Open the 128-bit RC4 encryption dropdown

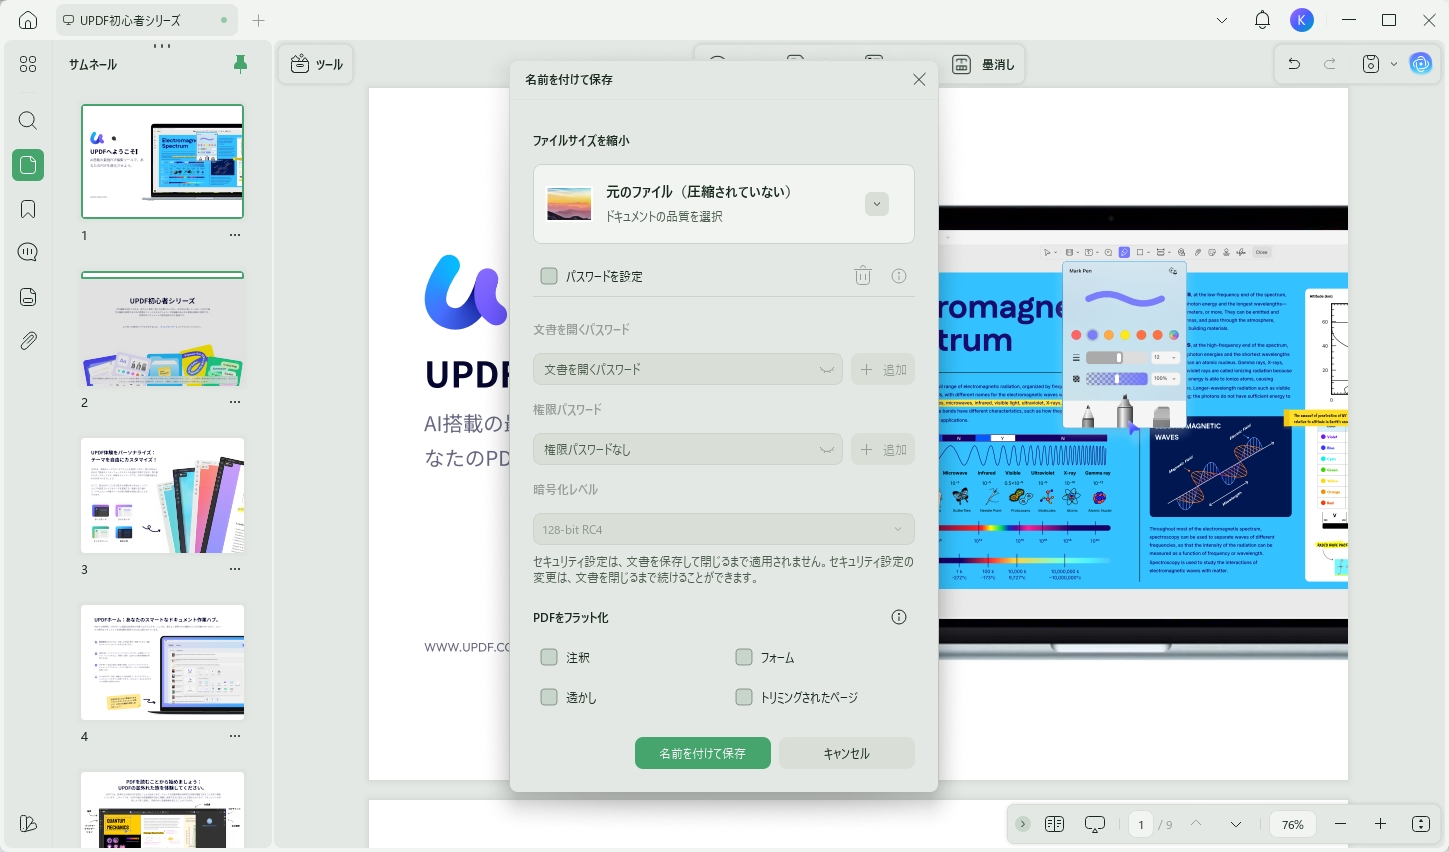click(x=724, y=529)
